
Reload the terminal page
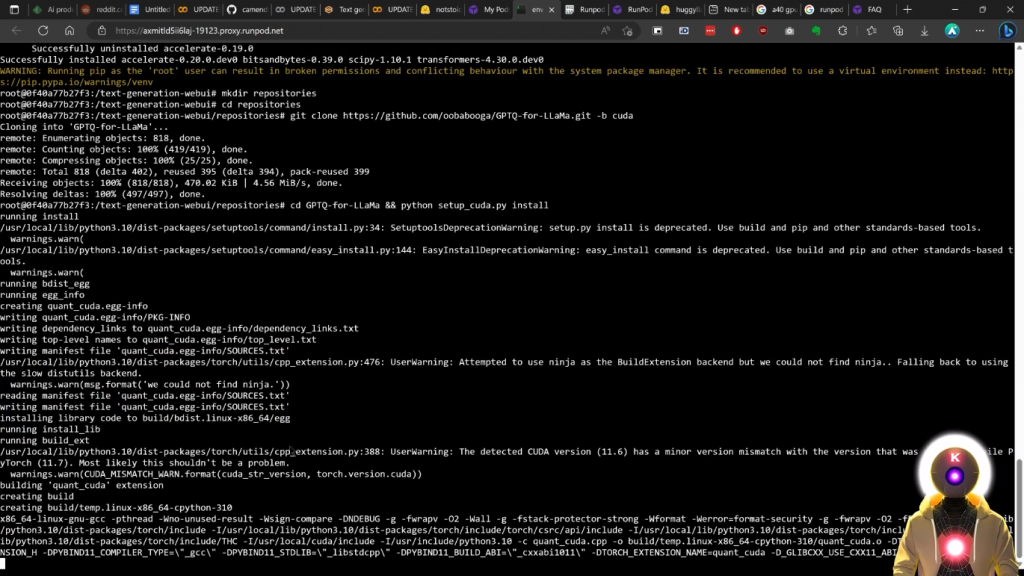click(x=43, y=31)
